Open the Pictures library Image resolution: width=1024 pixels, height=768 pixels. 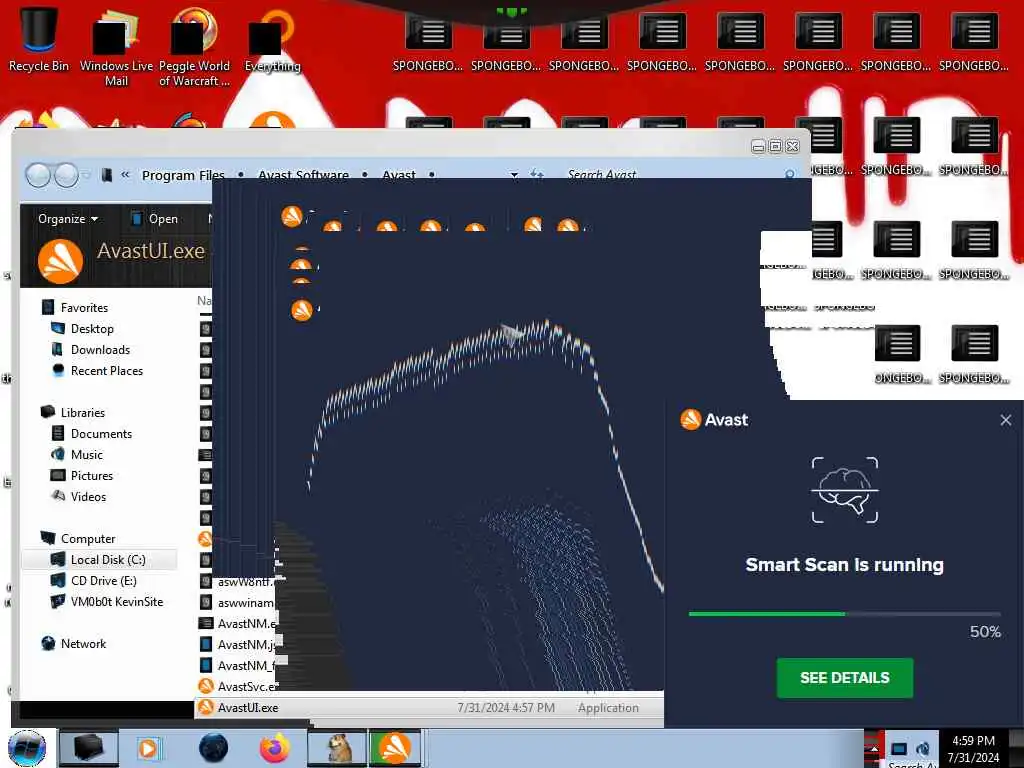[91, 475]
